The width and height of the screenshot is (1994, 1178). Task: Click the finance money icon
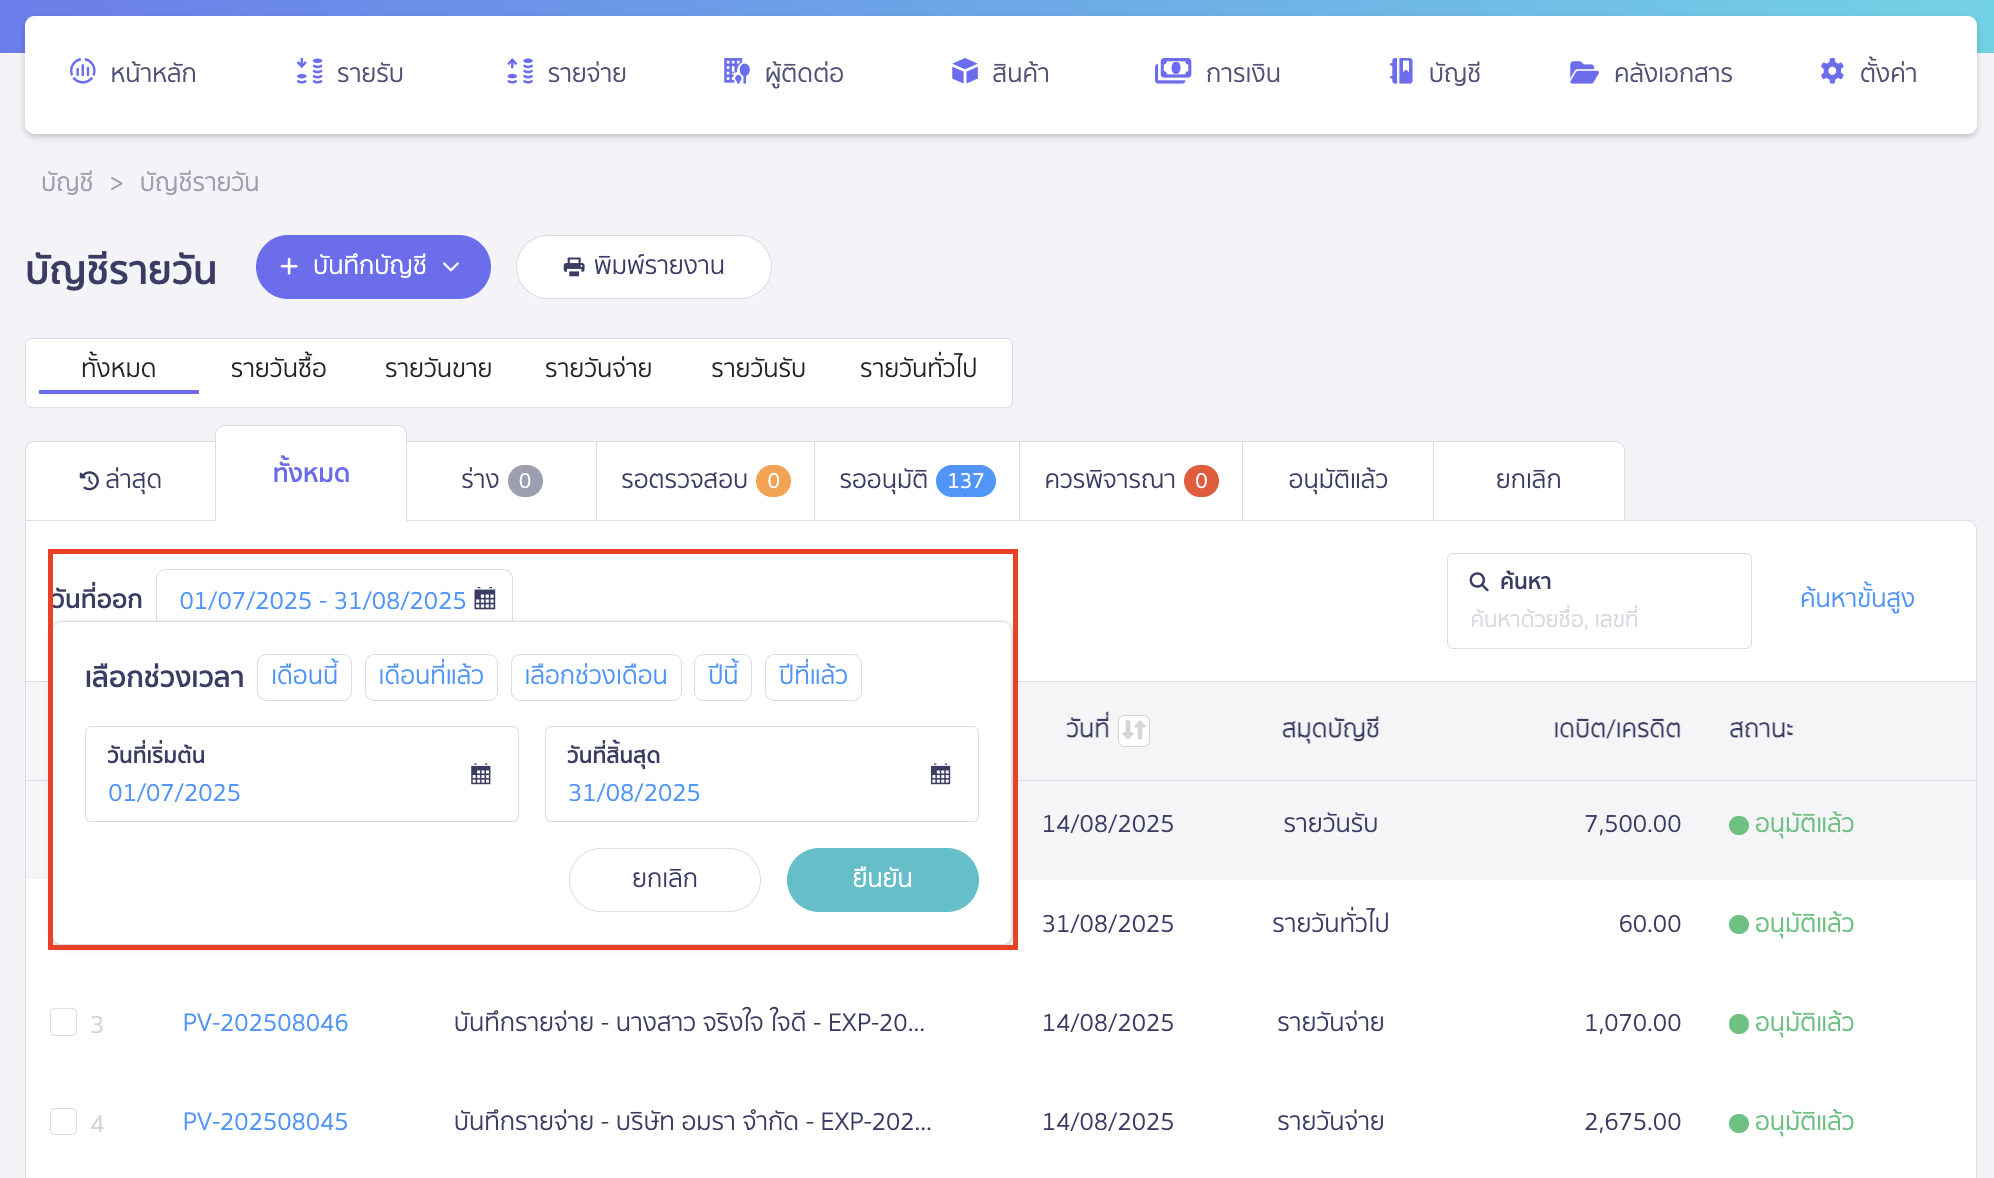tap(1172, 71)
